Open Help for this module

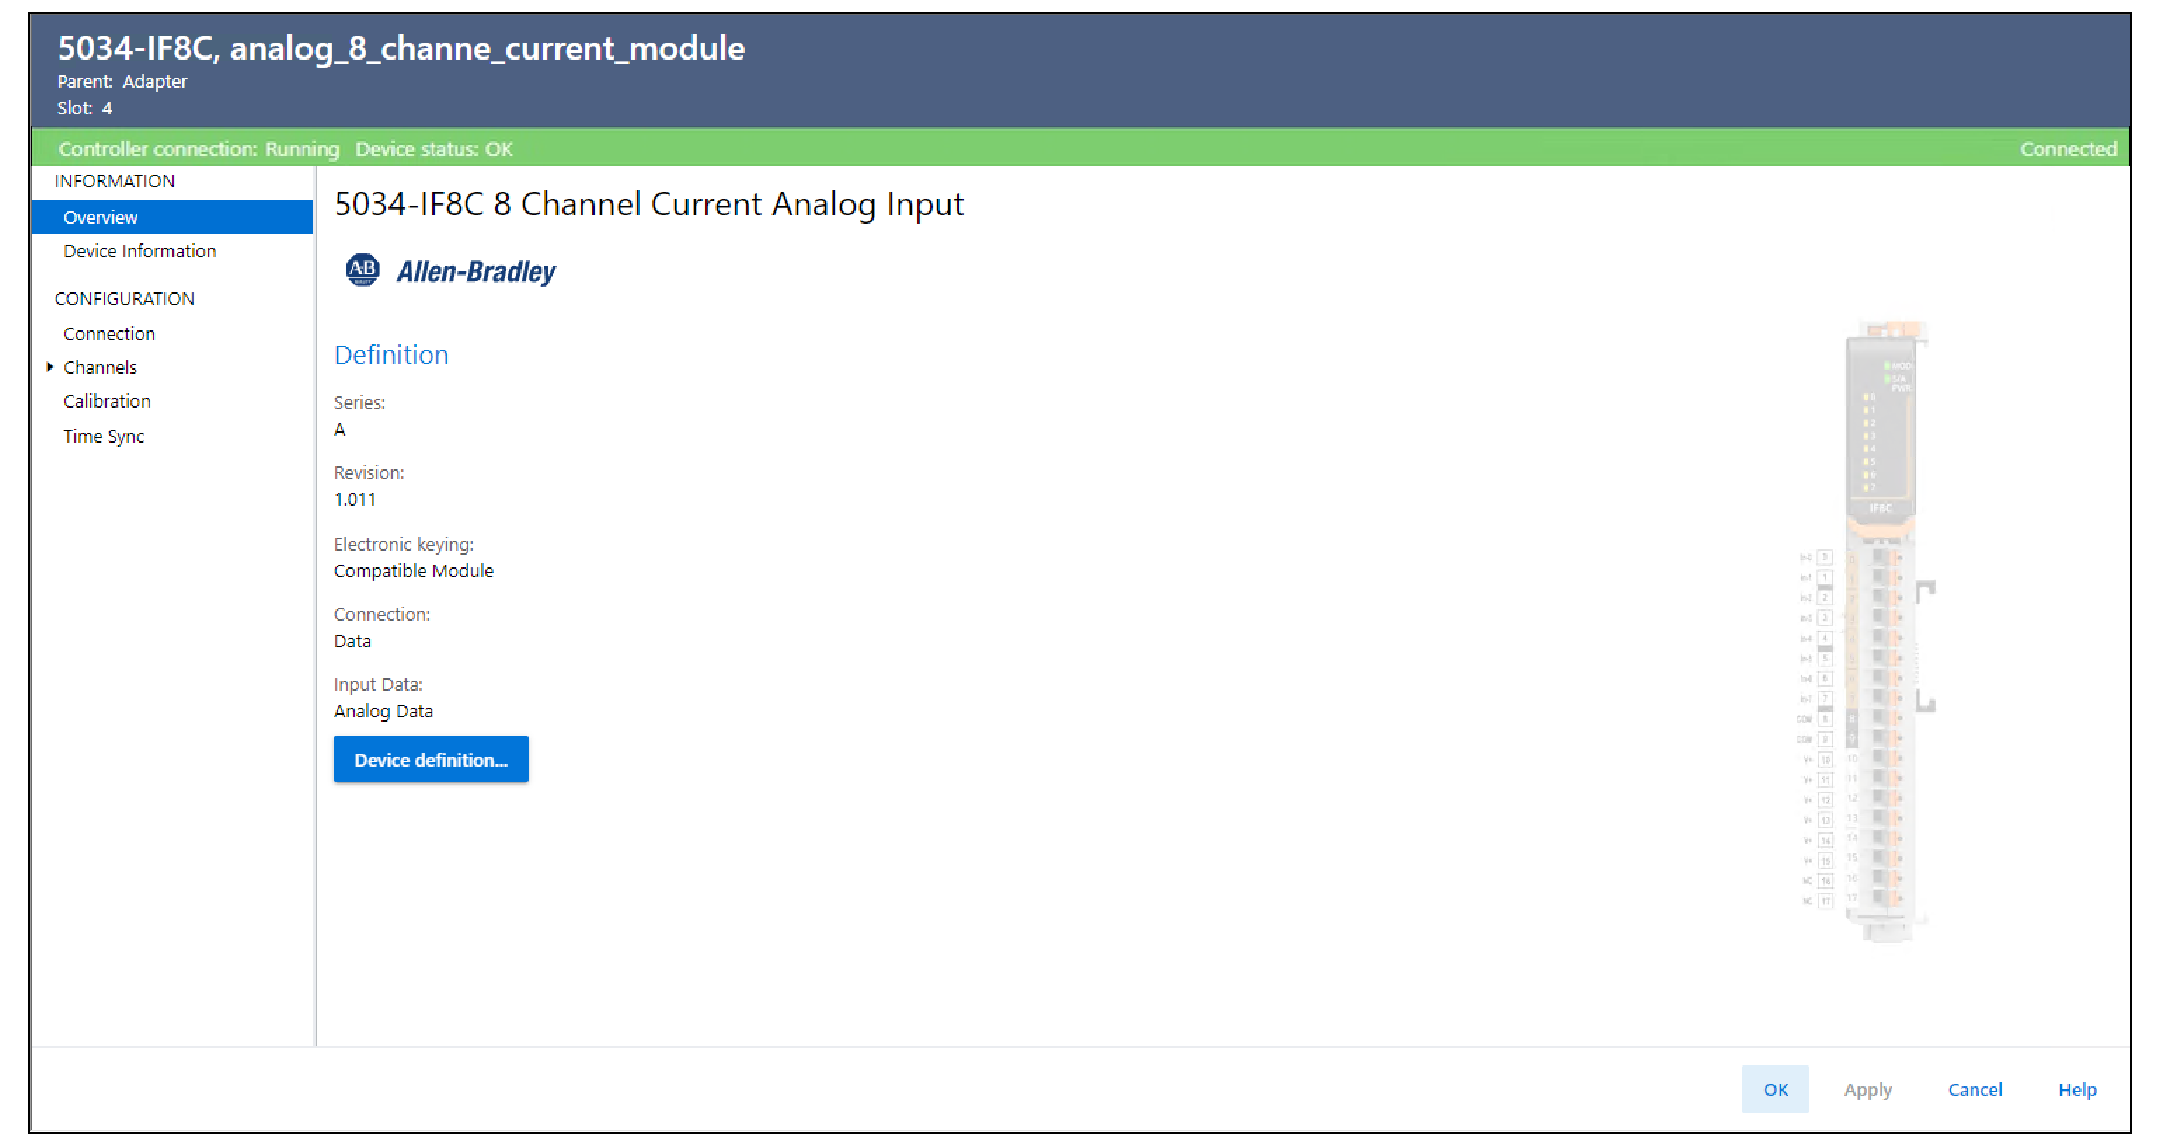click(x=2077, y=1089)
